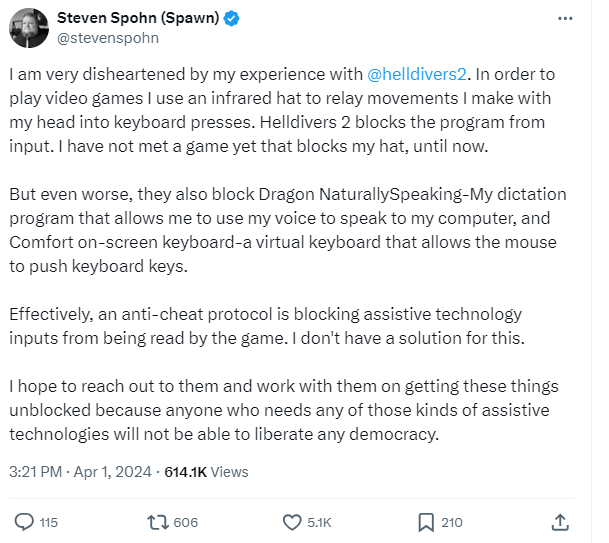The height and width of the screenshot is (543, 609).
Task: Open Steven Spohn's profile picture
Action: pos(28,28)
